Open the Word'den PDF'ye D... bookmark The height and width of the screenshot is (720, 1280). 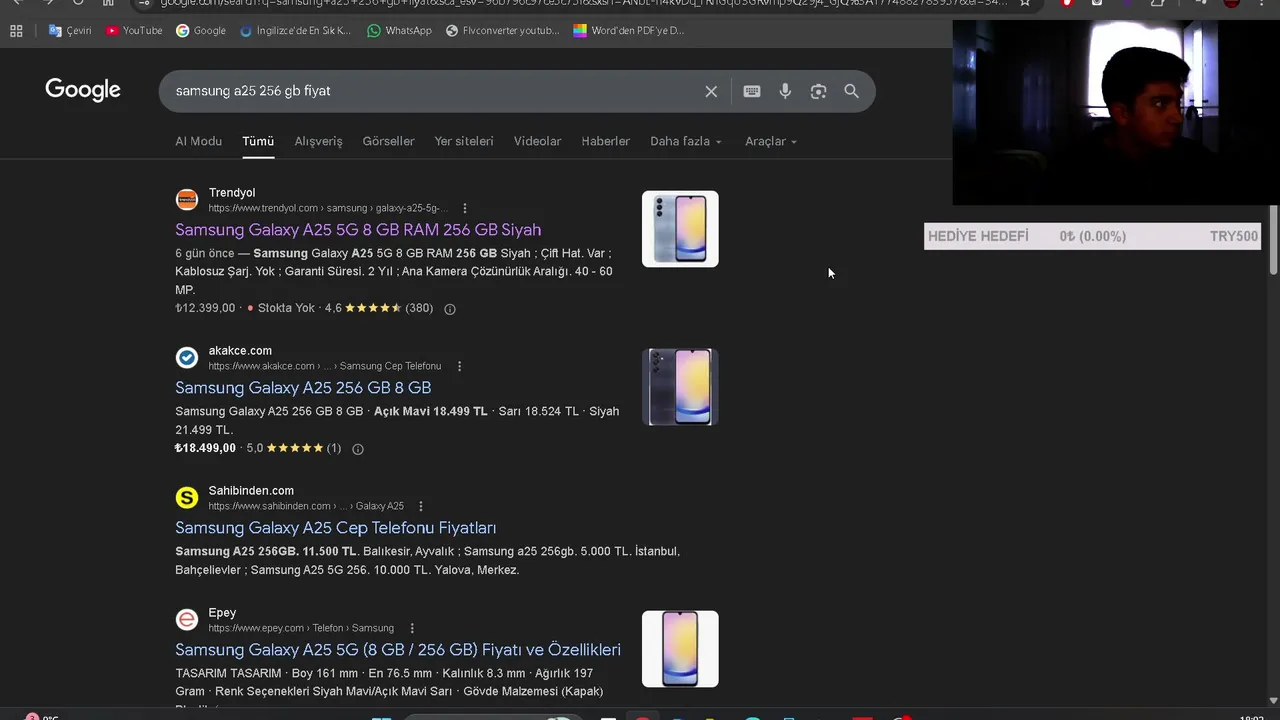pos(629,31)
